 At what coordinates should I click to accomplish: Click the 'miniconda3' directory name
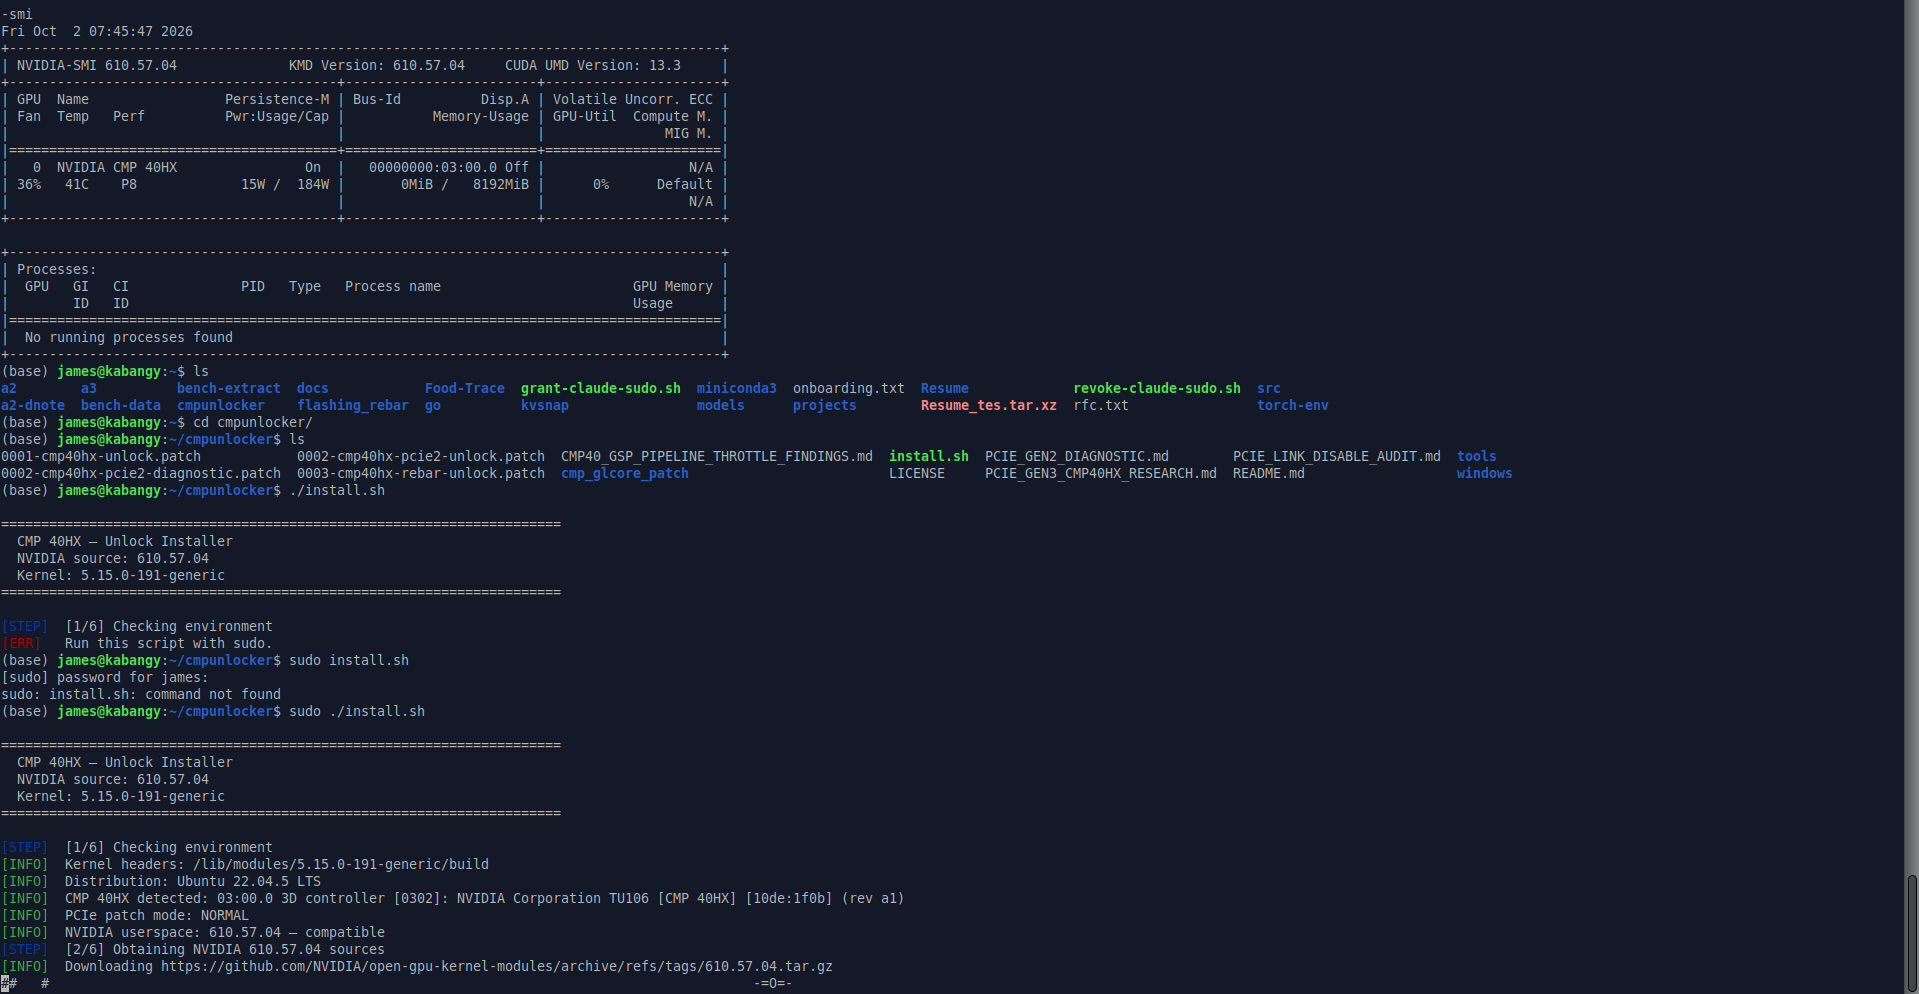pos(737,388)
